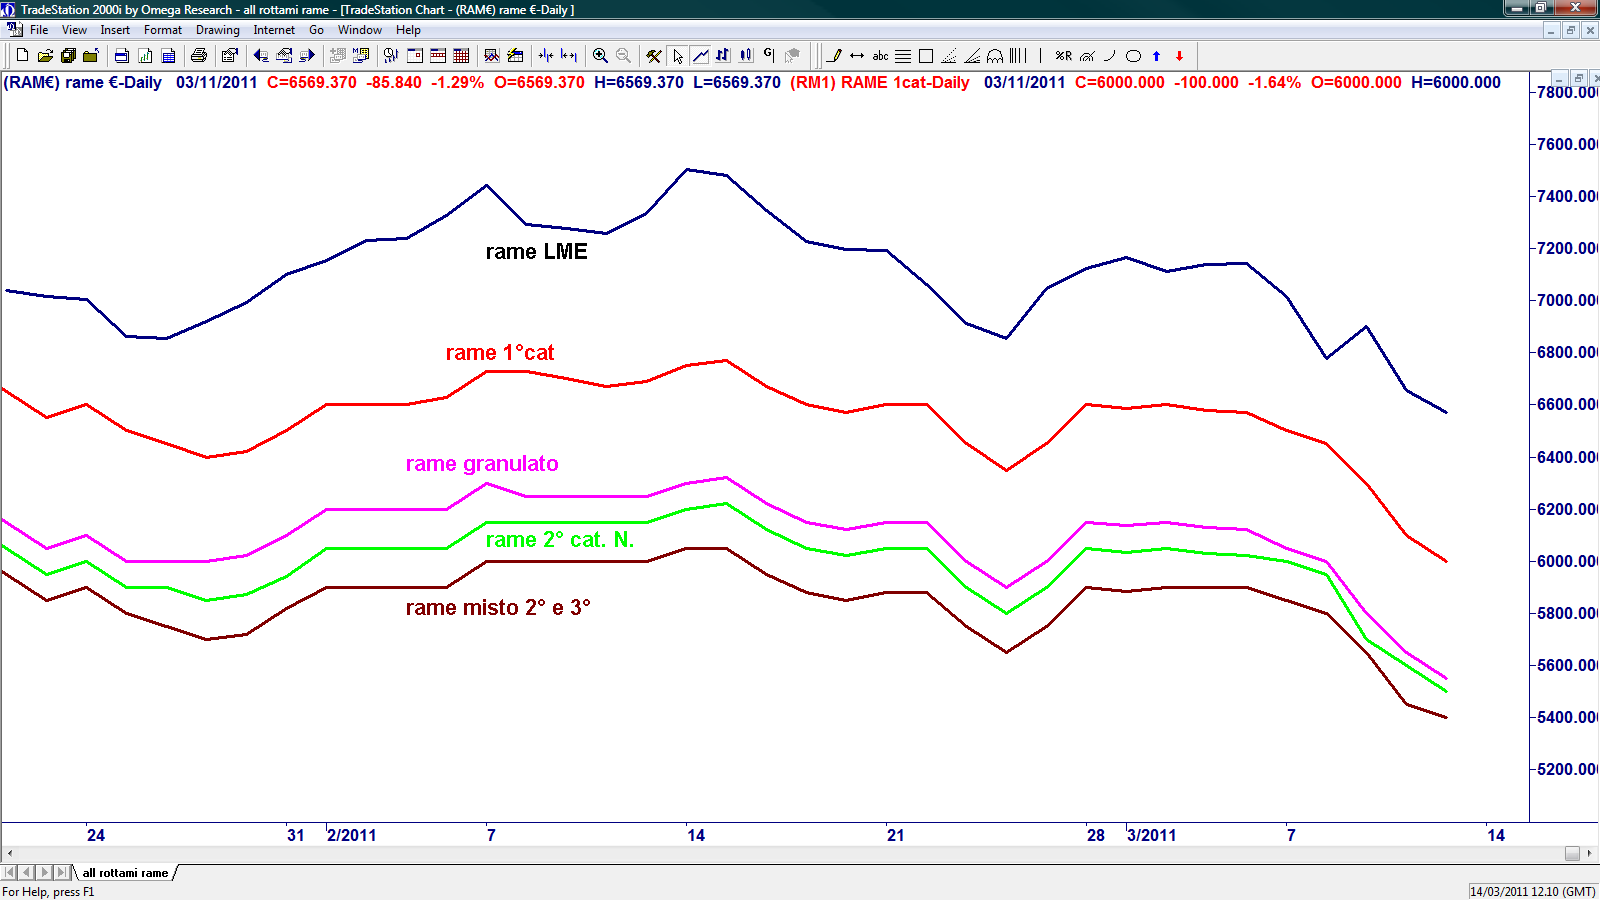Open the Window menu

[360, 30]
